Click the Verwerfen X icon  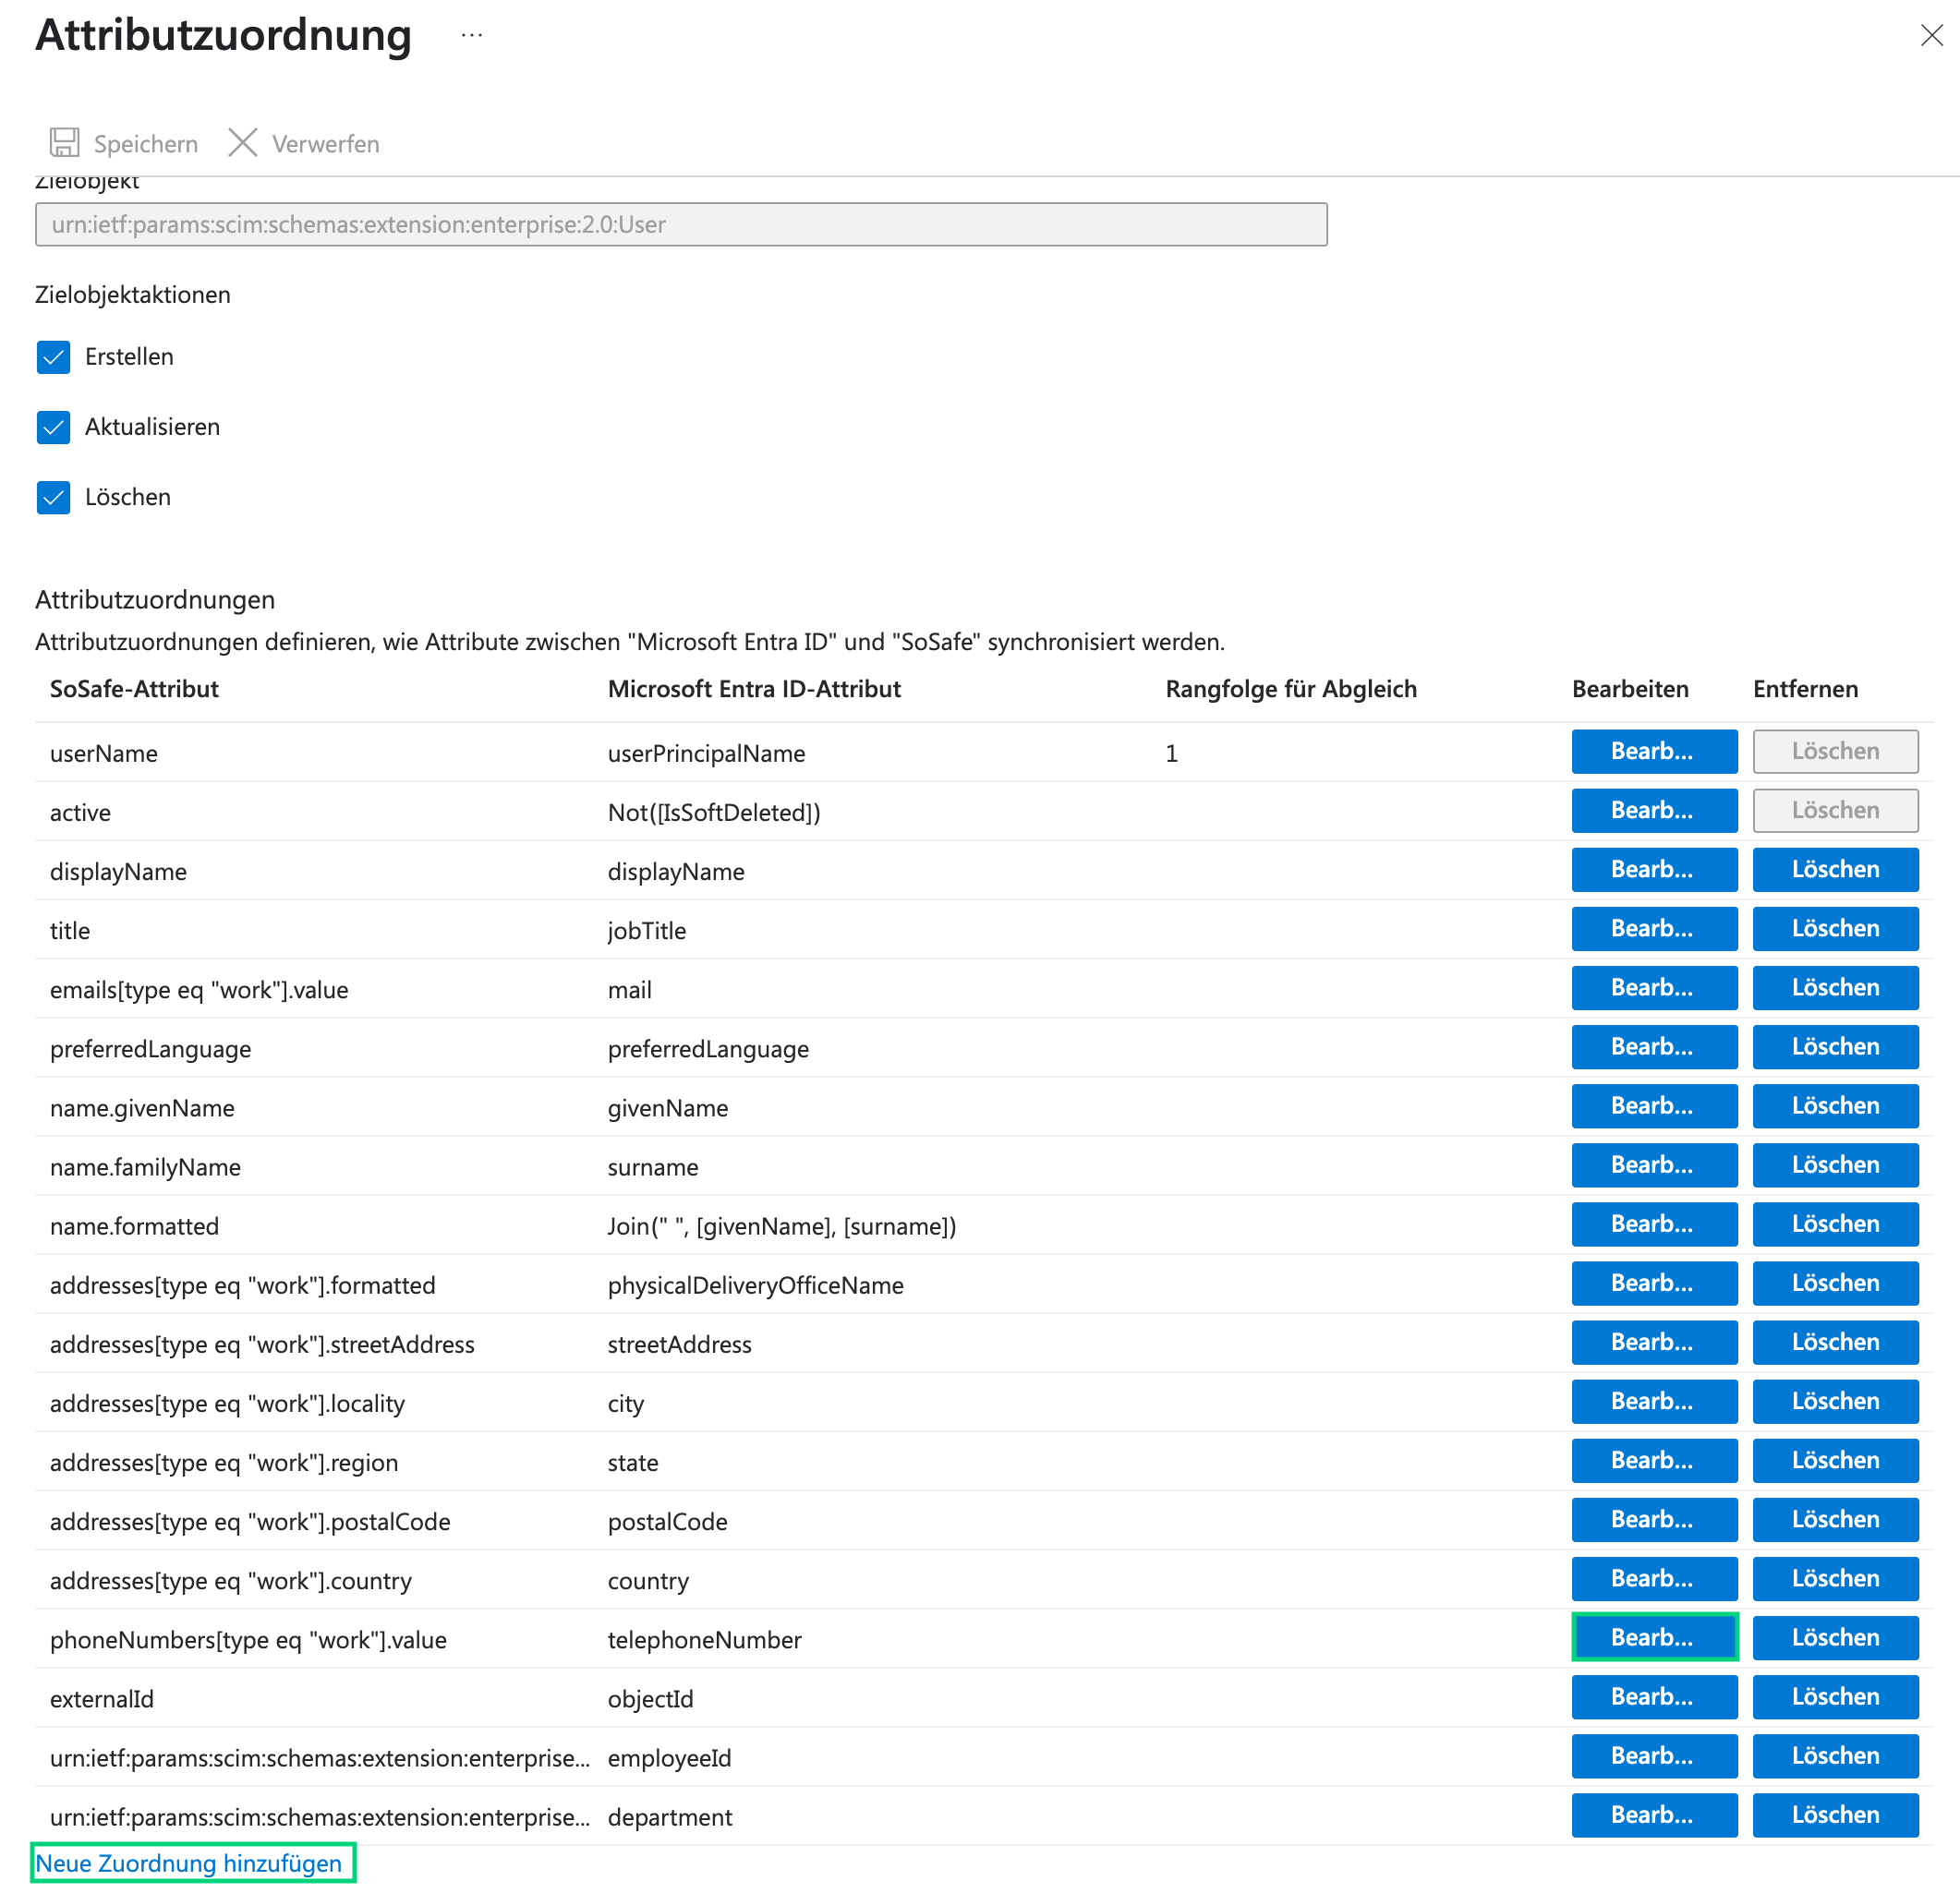click(x=242, y=143)
